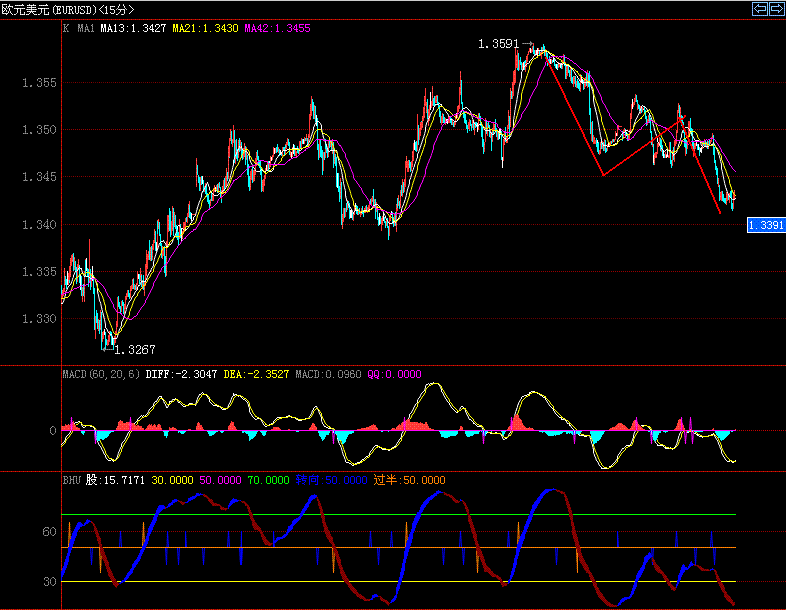Select the K label in indicator header
The image size is (786, 610).
point(66,28)
